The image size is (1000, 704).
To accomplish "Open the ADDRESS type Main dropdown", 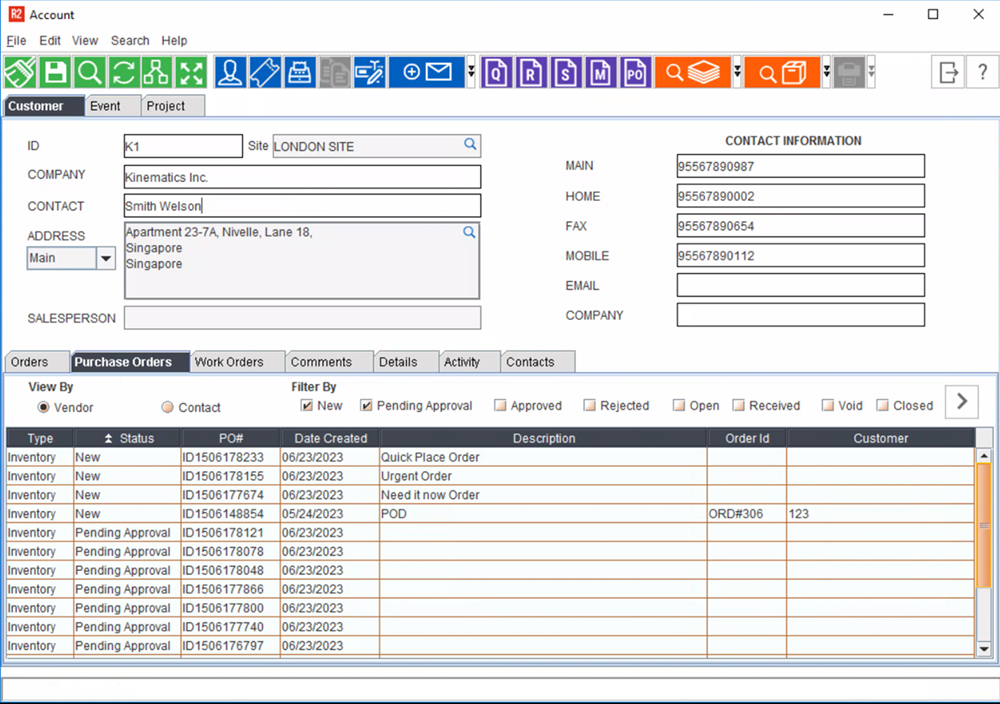I will tap(106, 258).
